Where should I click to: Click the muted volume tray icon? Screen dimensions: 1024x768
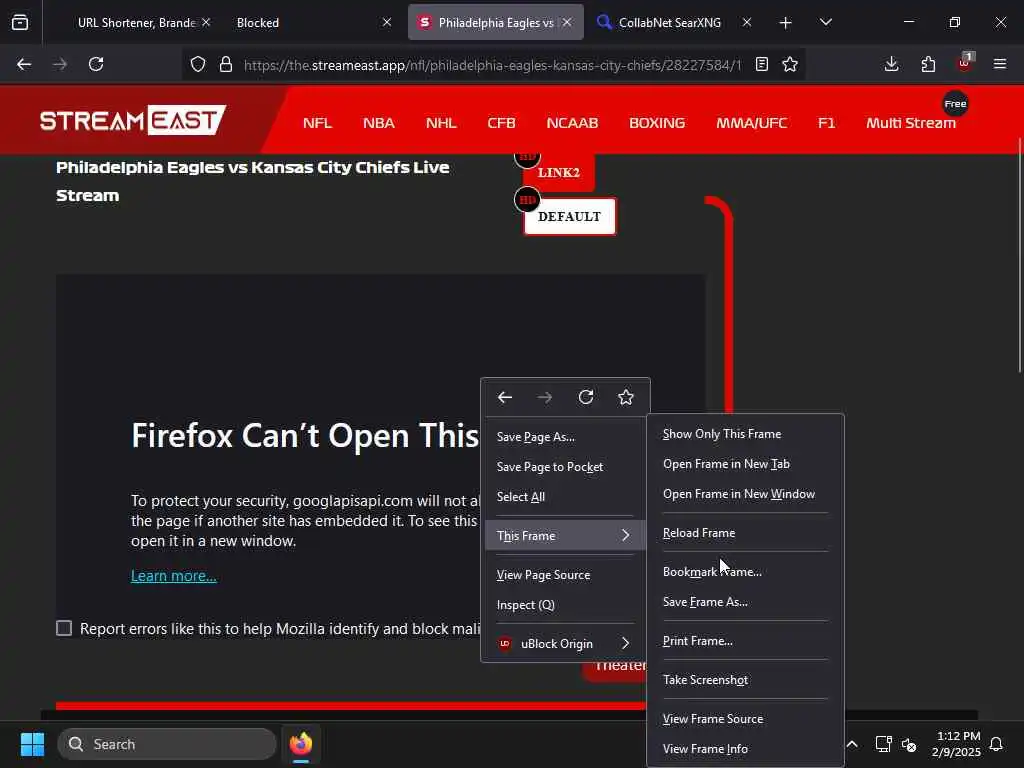pyautogui.click(x=909, y=744)
